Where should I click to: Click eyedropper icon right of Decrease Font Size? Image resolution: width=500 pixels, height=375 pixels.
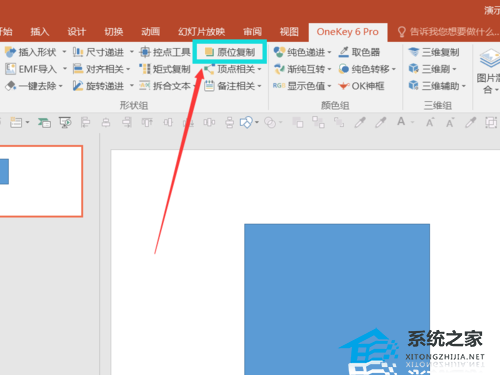(471, 122)
